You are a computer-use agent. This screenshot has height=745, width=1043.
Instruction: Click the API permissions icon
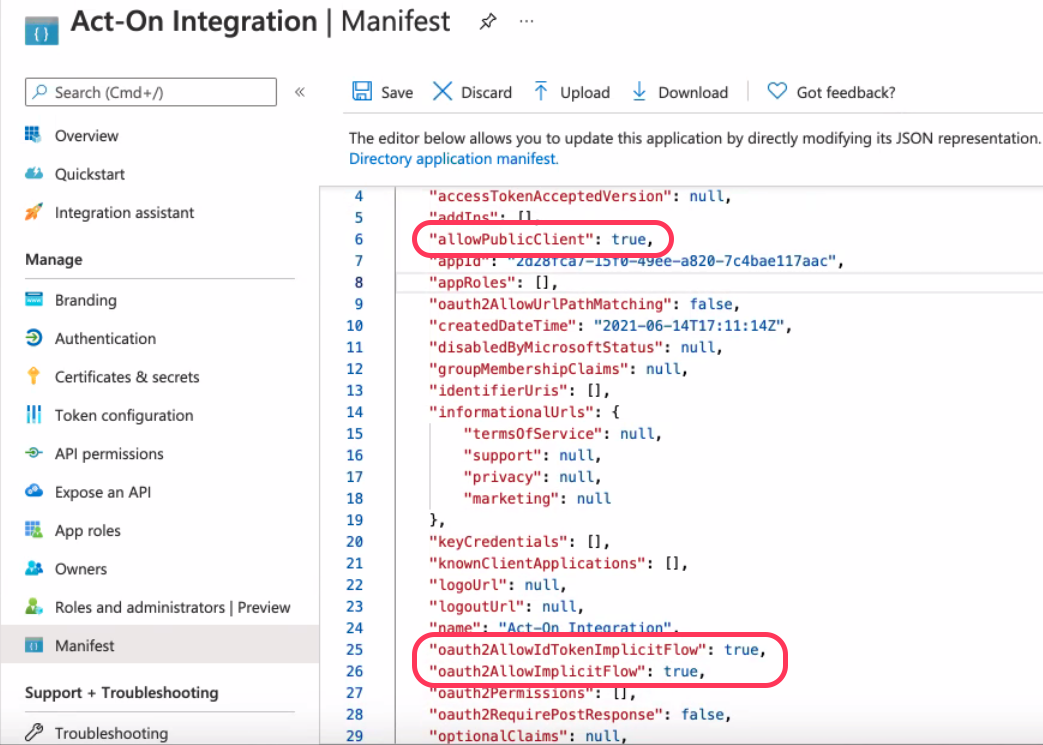(x=33, y=453)
